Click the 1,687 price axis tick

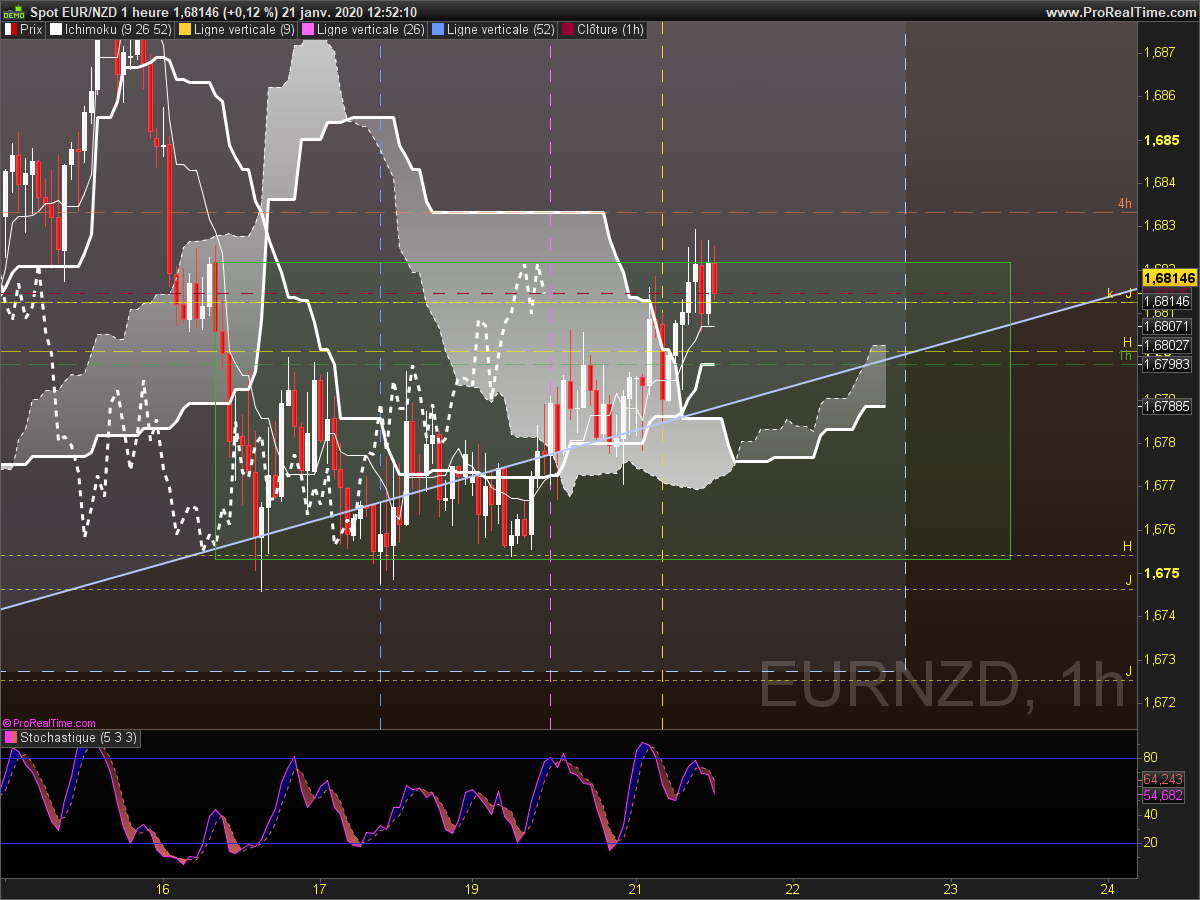(x=1160, y=51)
